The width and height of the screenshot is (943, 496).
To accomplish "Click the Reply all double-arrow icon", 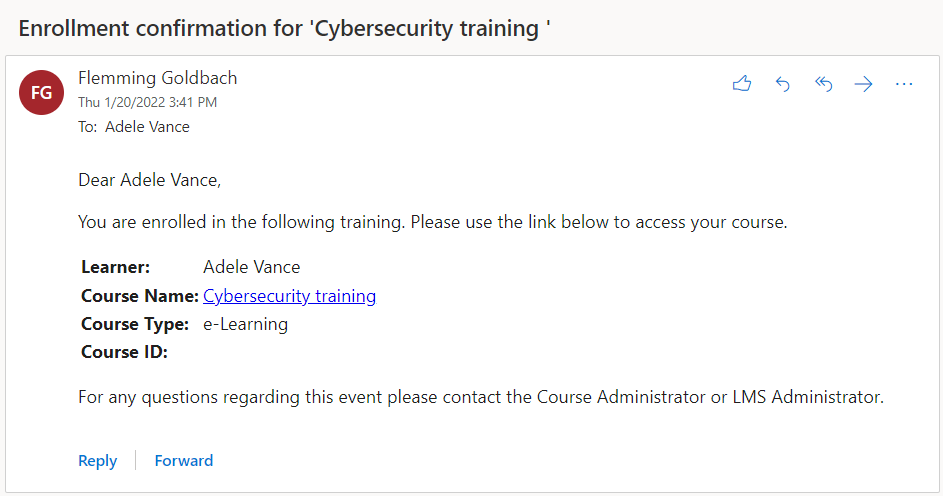I will point(824,84).
